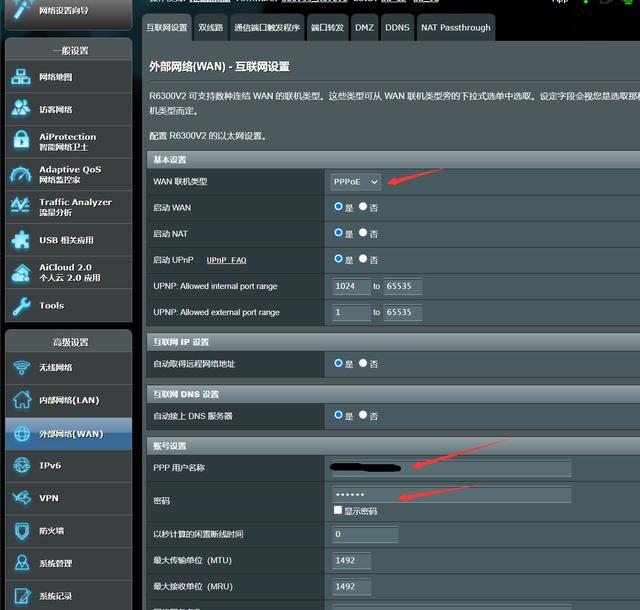
Task: Switch to 互联网设置 tab
Action: pyautogui.click(x=167, y=28)
